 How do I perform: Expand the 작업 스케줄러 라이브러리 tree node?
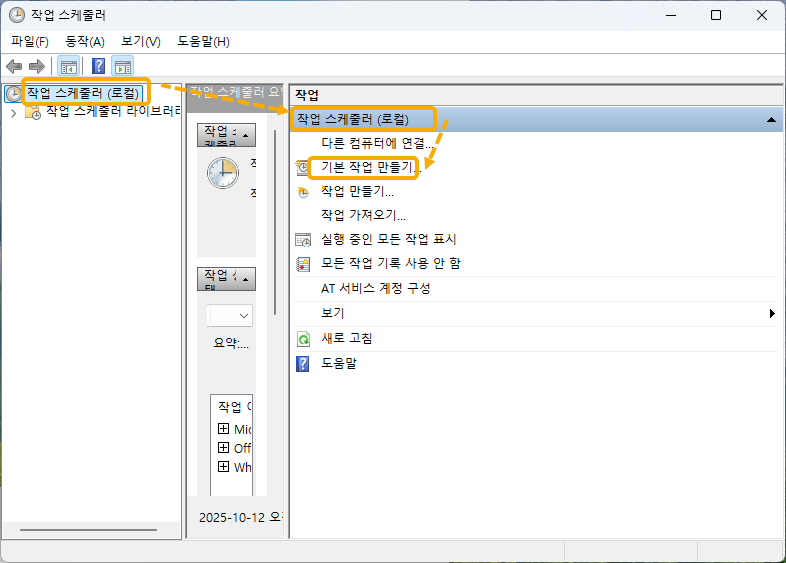(x=13, y=113)
